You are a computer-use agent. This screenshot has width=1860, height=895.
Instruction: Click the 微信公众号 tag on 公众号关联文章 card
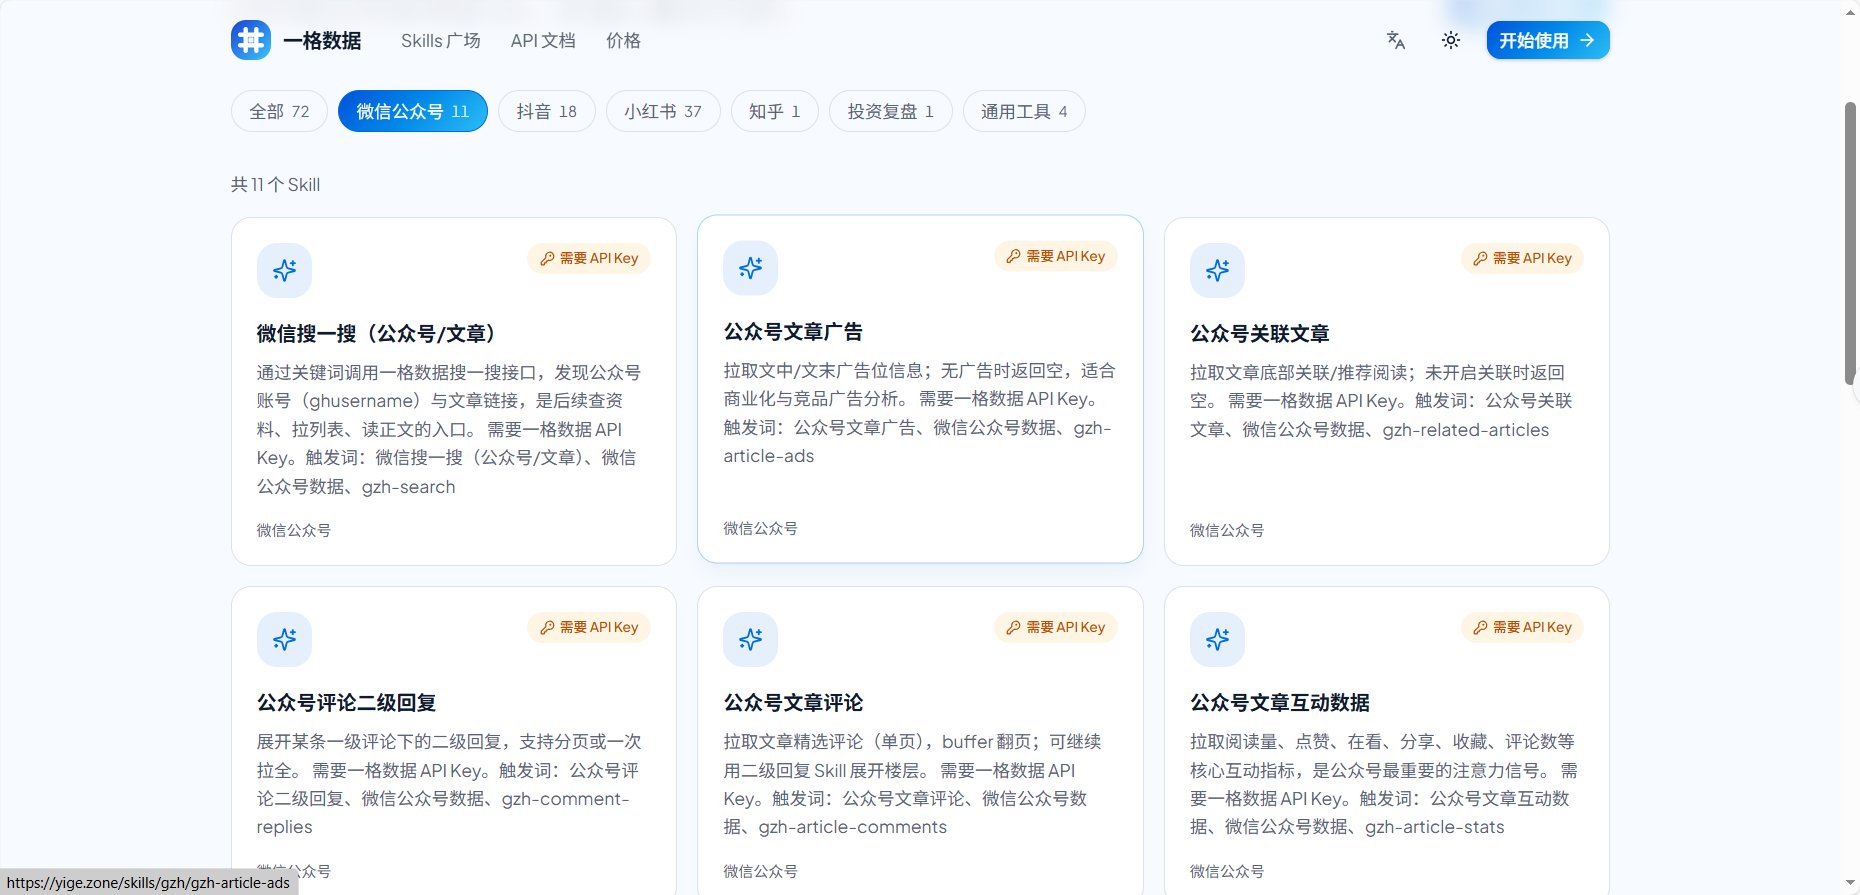coord(1227,530)
